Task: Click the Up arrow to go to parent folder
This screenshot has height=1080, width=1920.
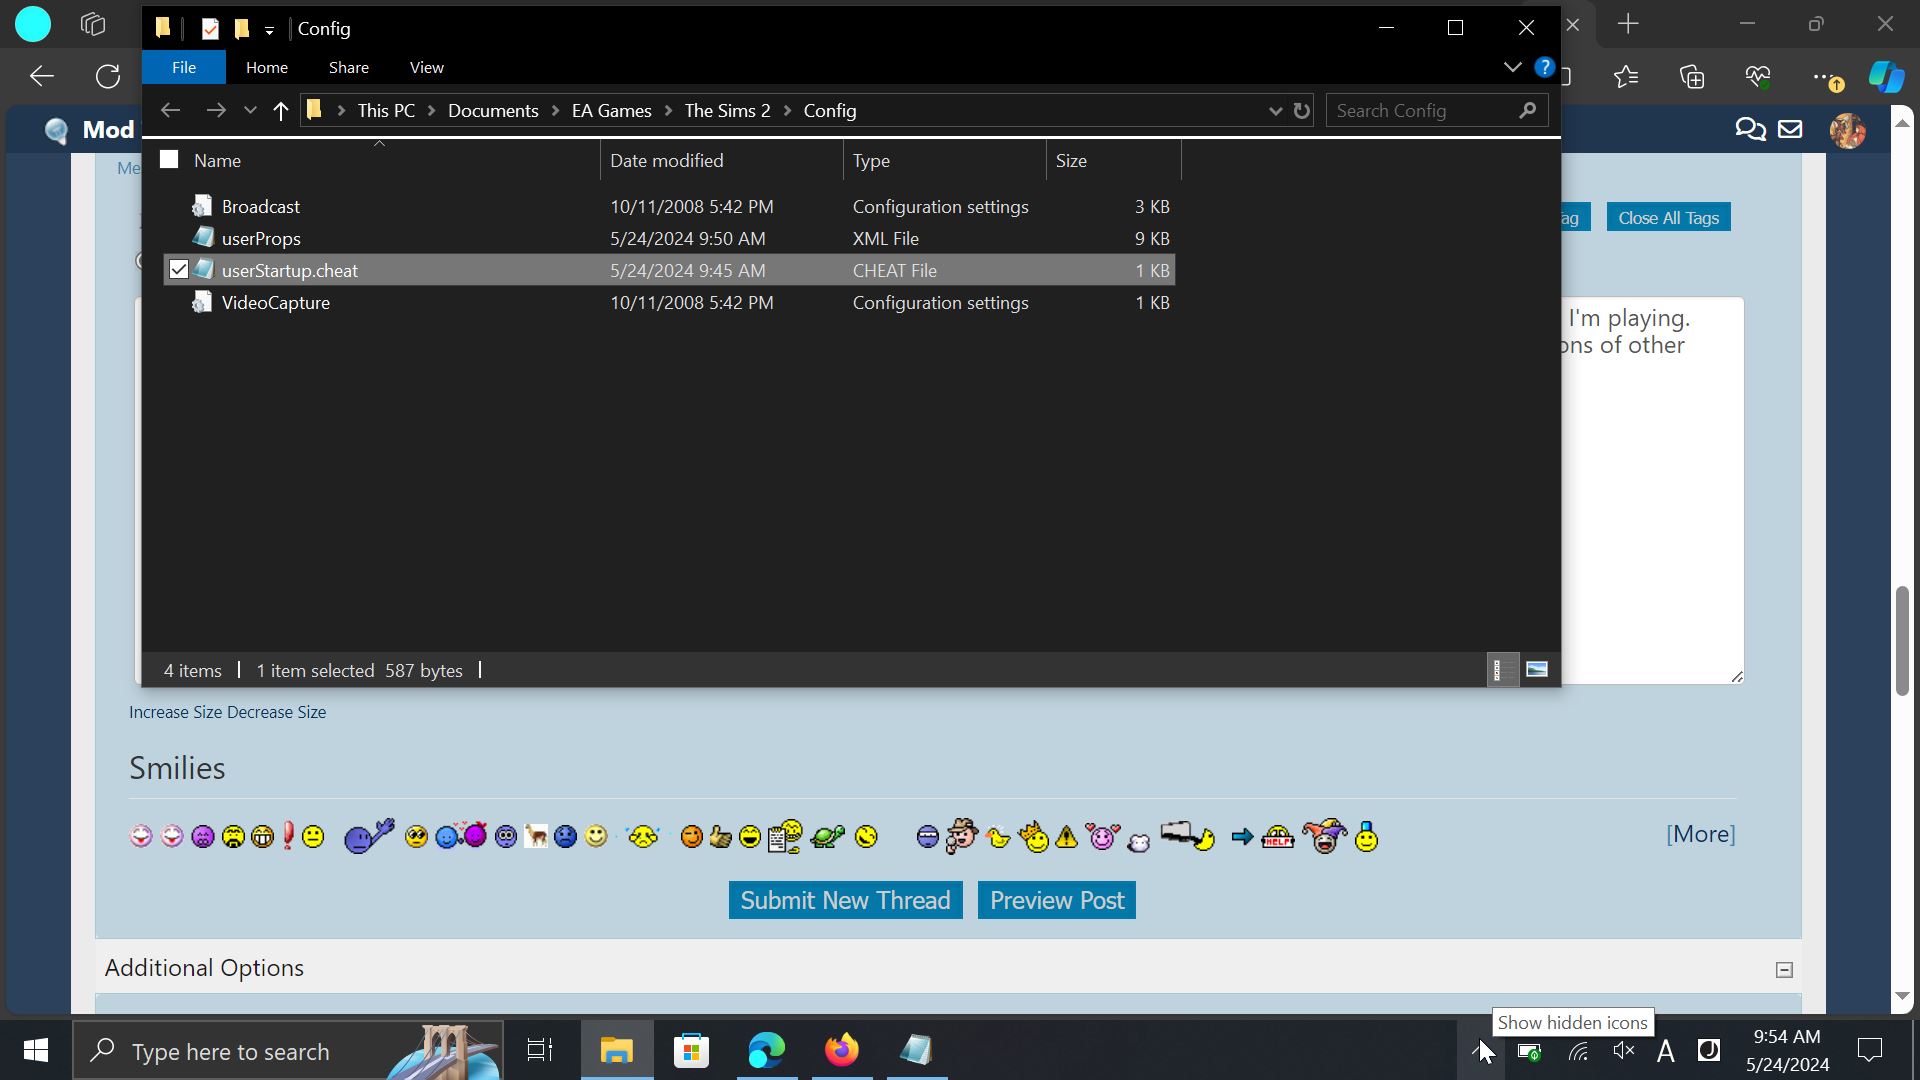Action: coord(281,110)
